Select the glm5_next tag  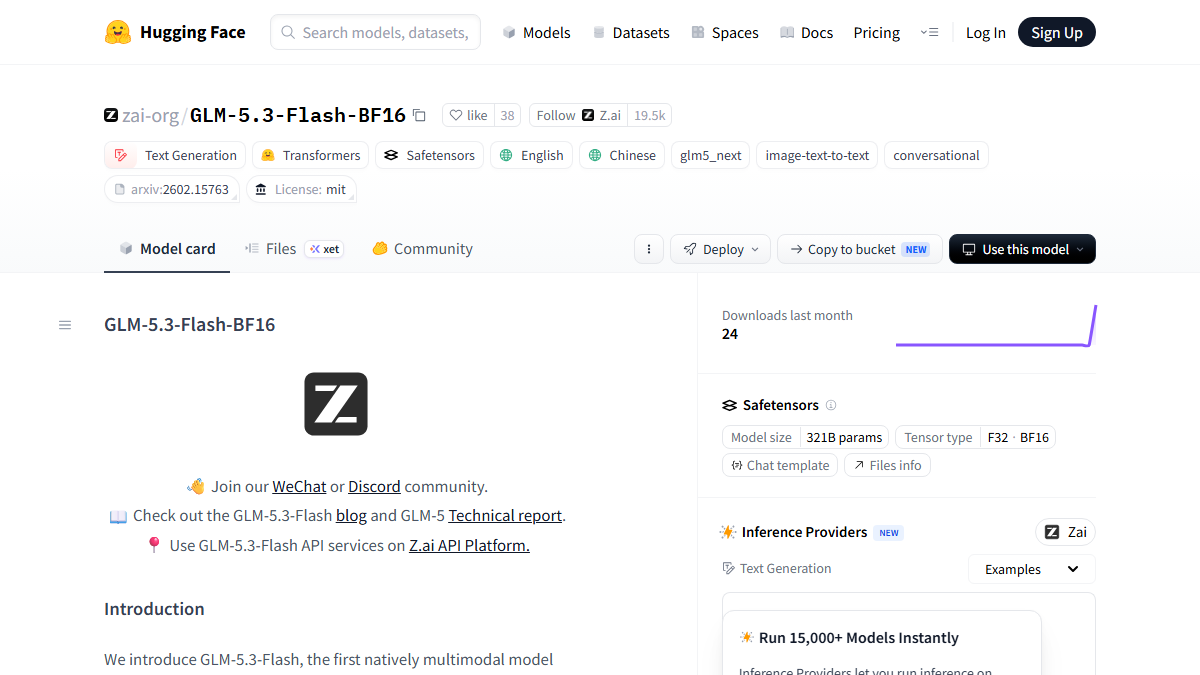point(710,155)
